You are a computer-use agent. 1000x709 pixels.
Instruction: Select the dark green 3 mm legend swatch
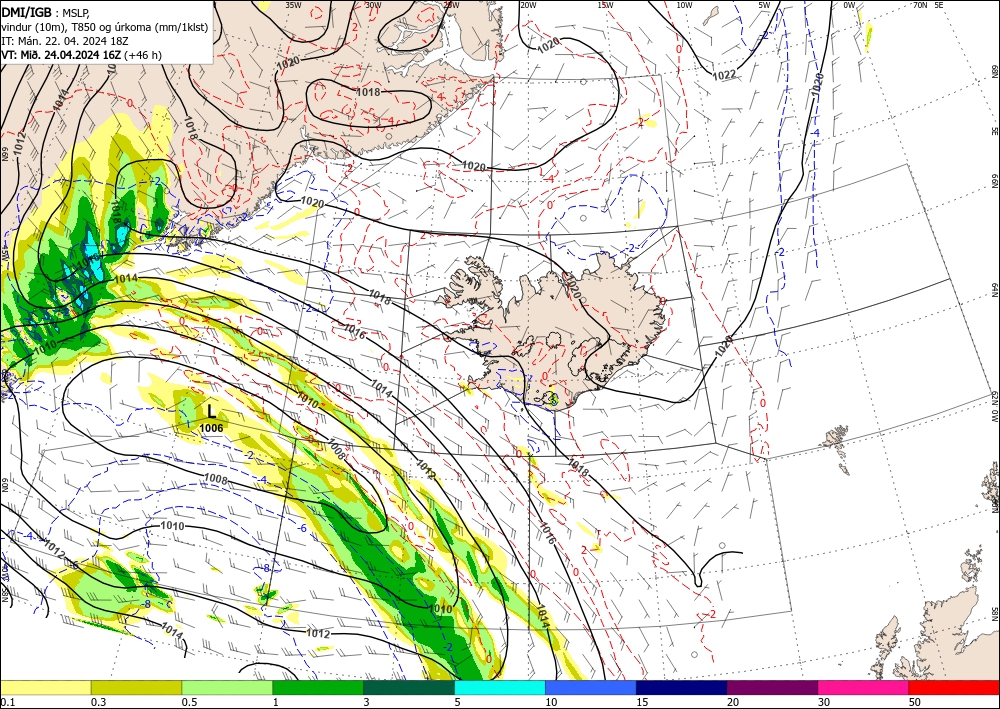(x=409, y=687)
